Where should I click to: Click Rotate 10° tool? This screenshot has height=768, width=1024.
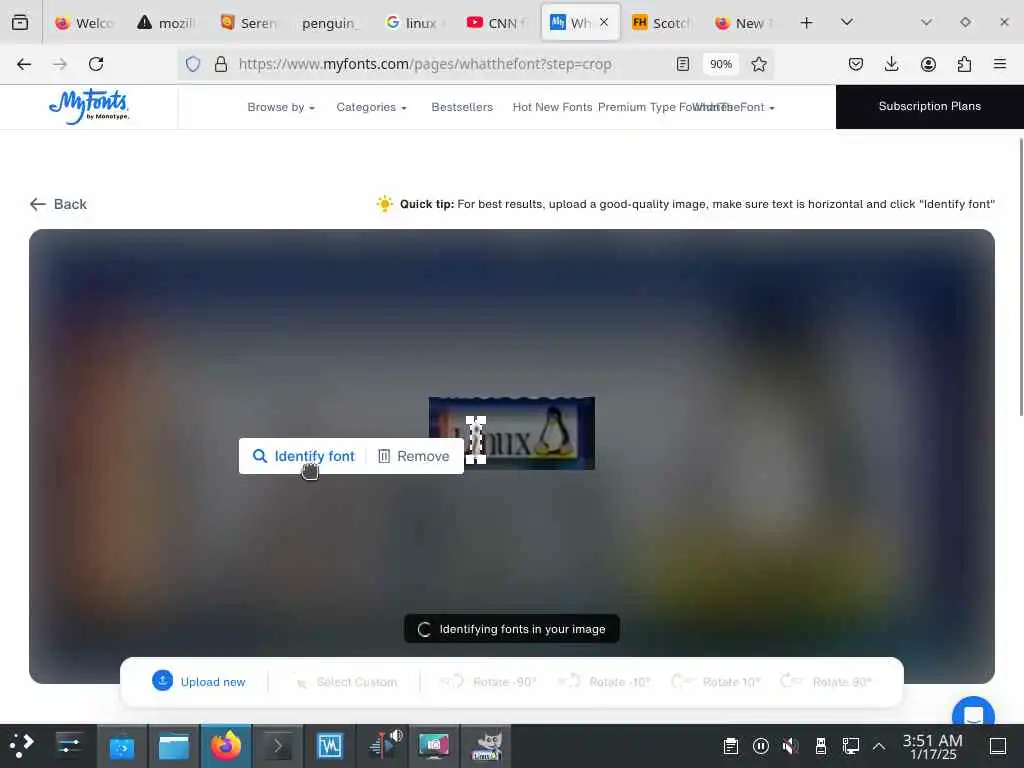[716, 682]
